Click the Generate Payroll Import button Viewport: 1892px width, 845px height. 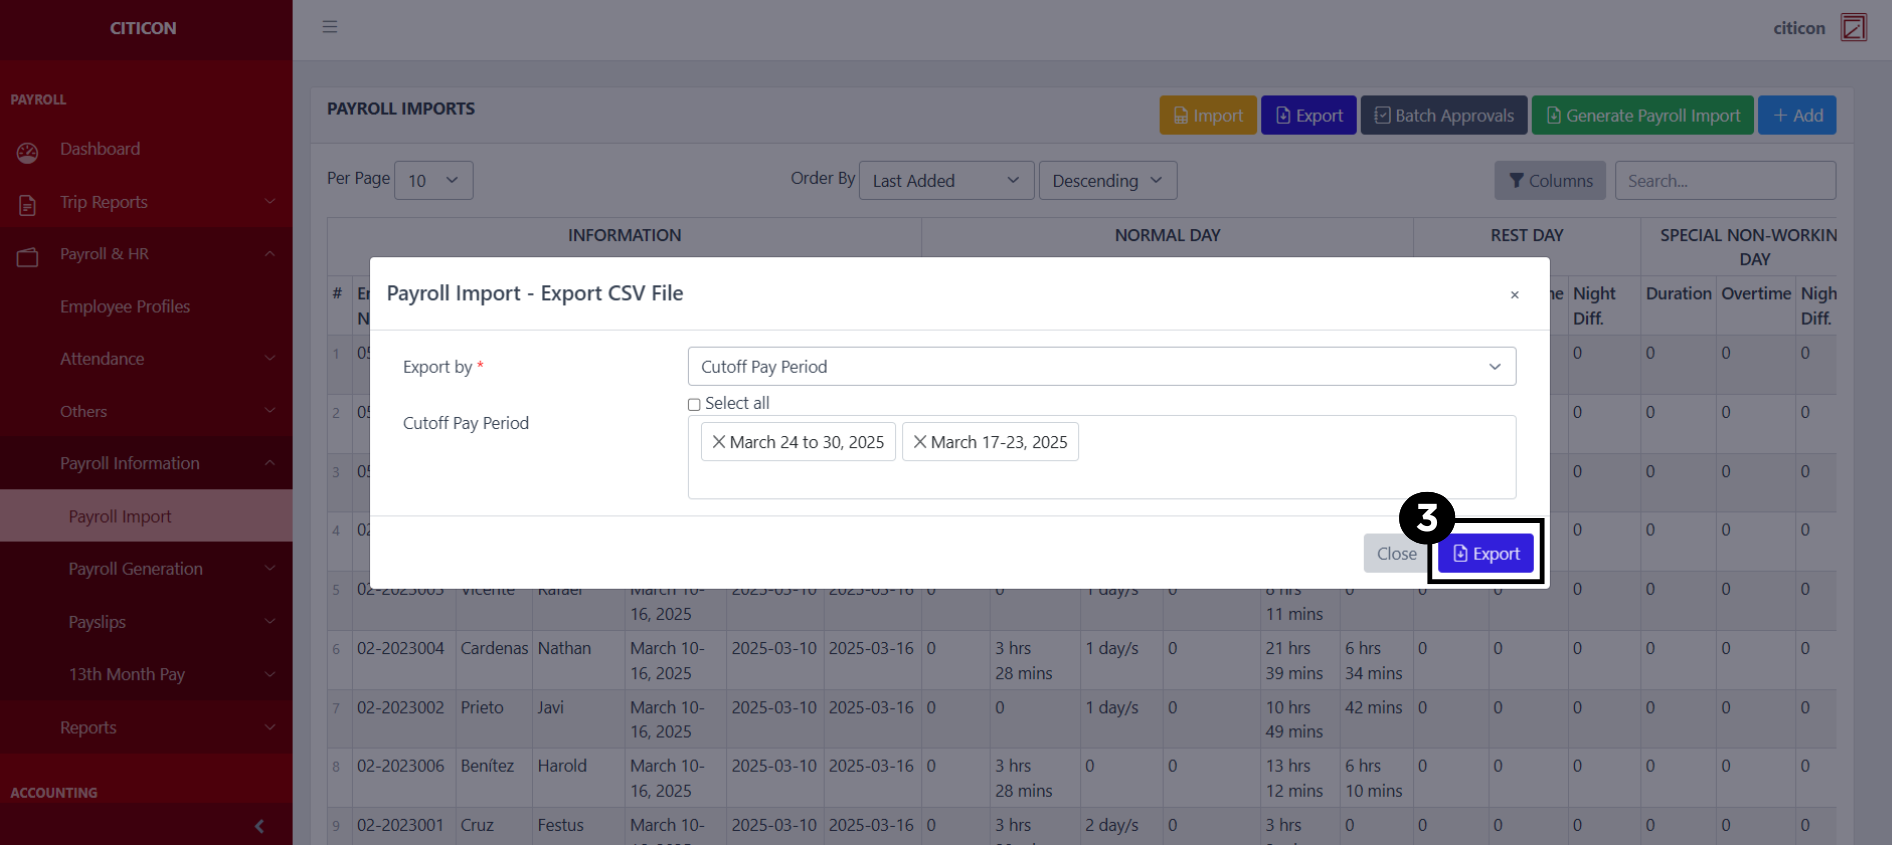1643,116
